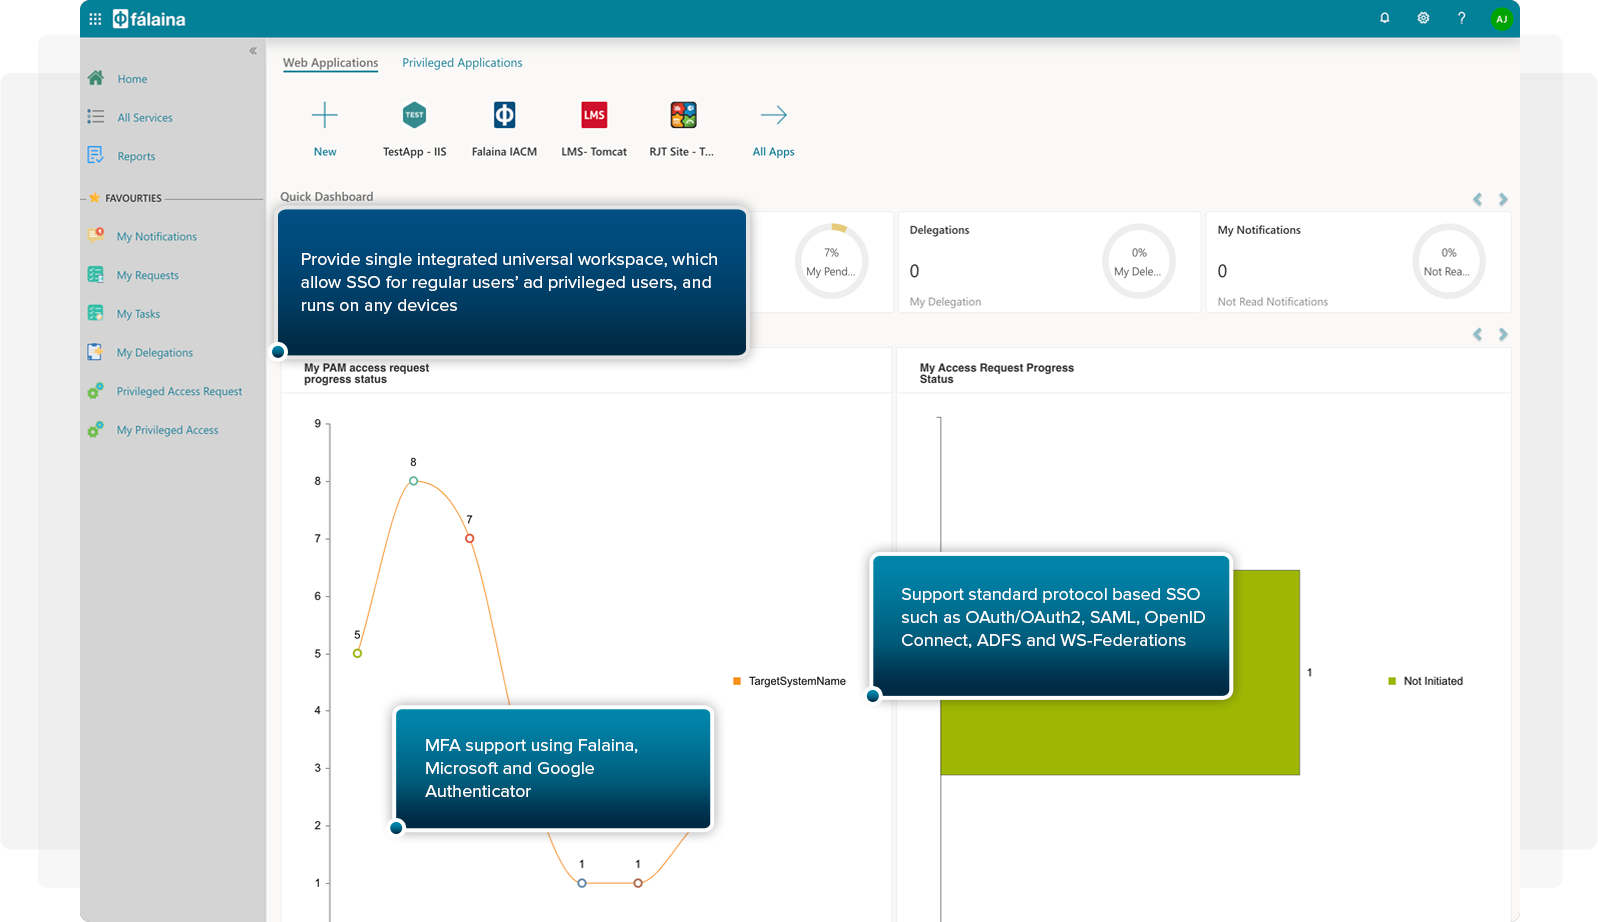The height and width of the screenshot is (922, 1598).
Task: Toggle the Not Initiated legend entry
Action: click(1425, 681)
